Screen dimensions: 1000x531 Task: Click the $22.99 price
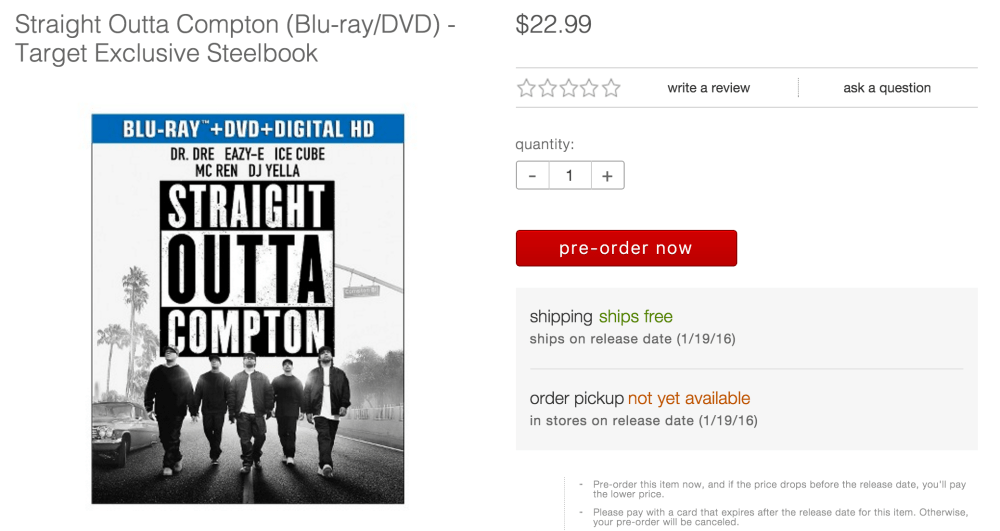553,25
